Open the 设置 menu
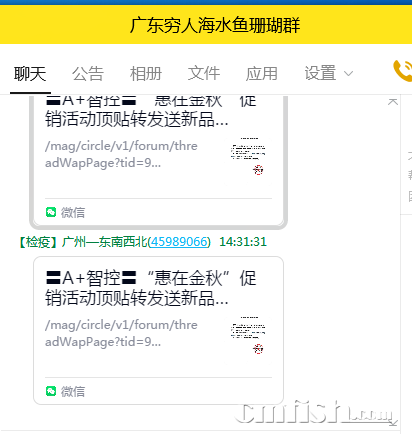The image size is (412, 434). [320, 73]
